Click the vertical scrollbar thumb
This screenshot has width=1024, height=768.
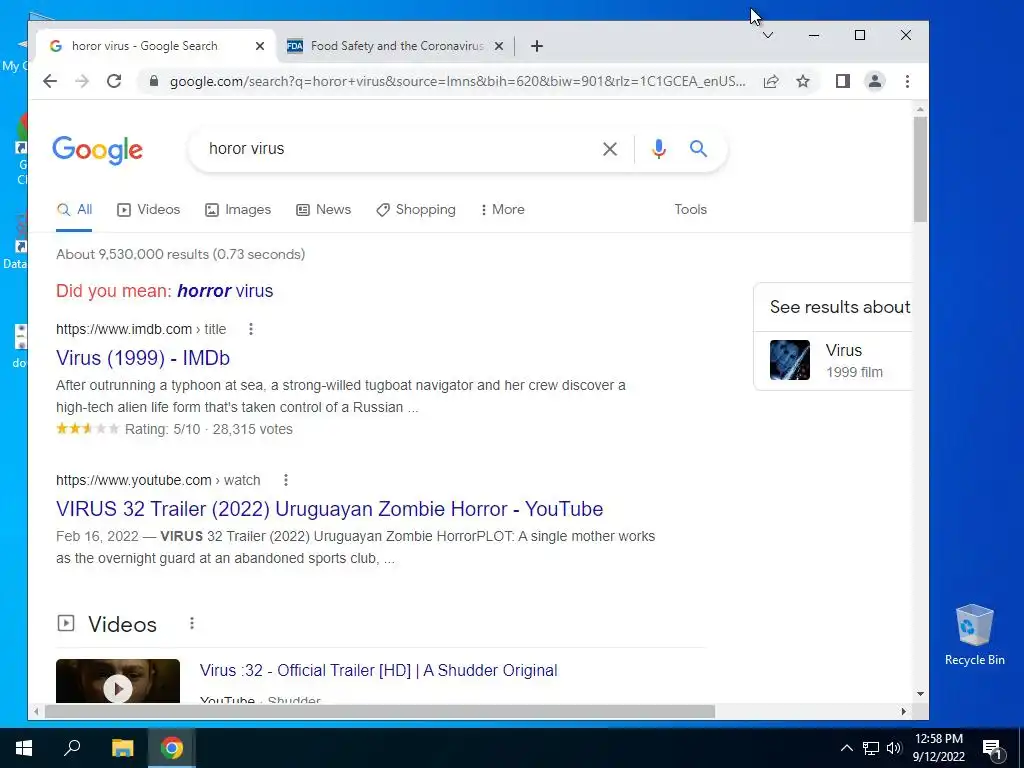click(920, 170)
